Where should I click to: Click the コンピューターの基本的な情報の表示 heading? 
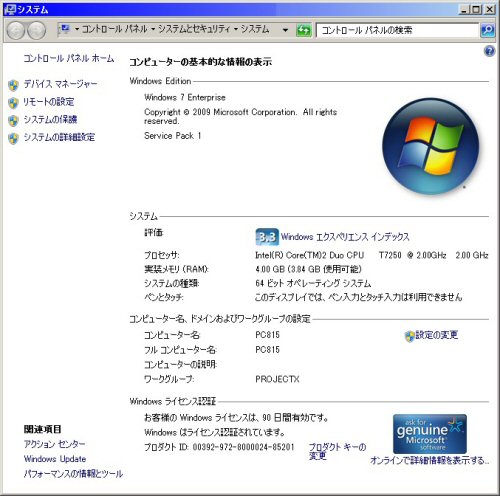[x=200, y=62]
